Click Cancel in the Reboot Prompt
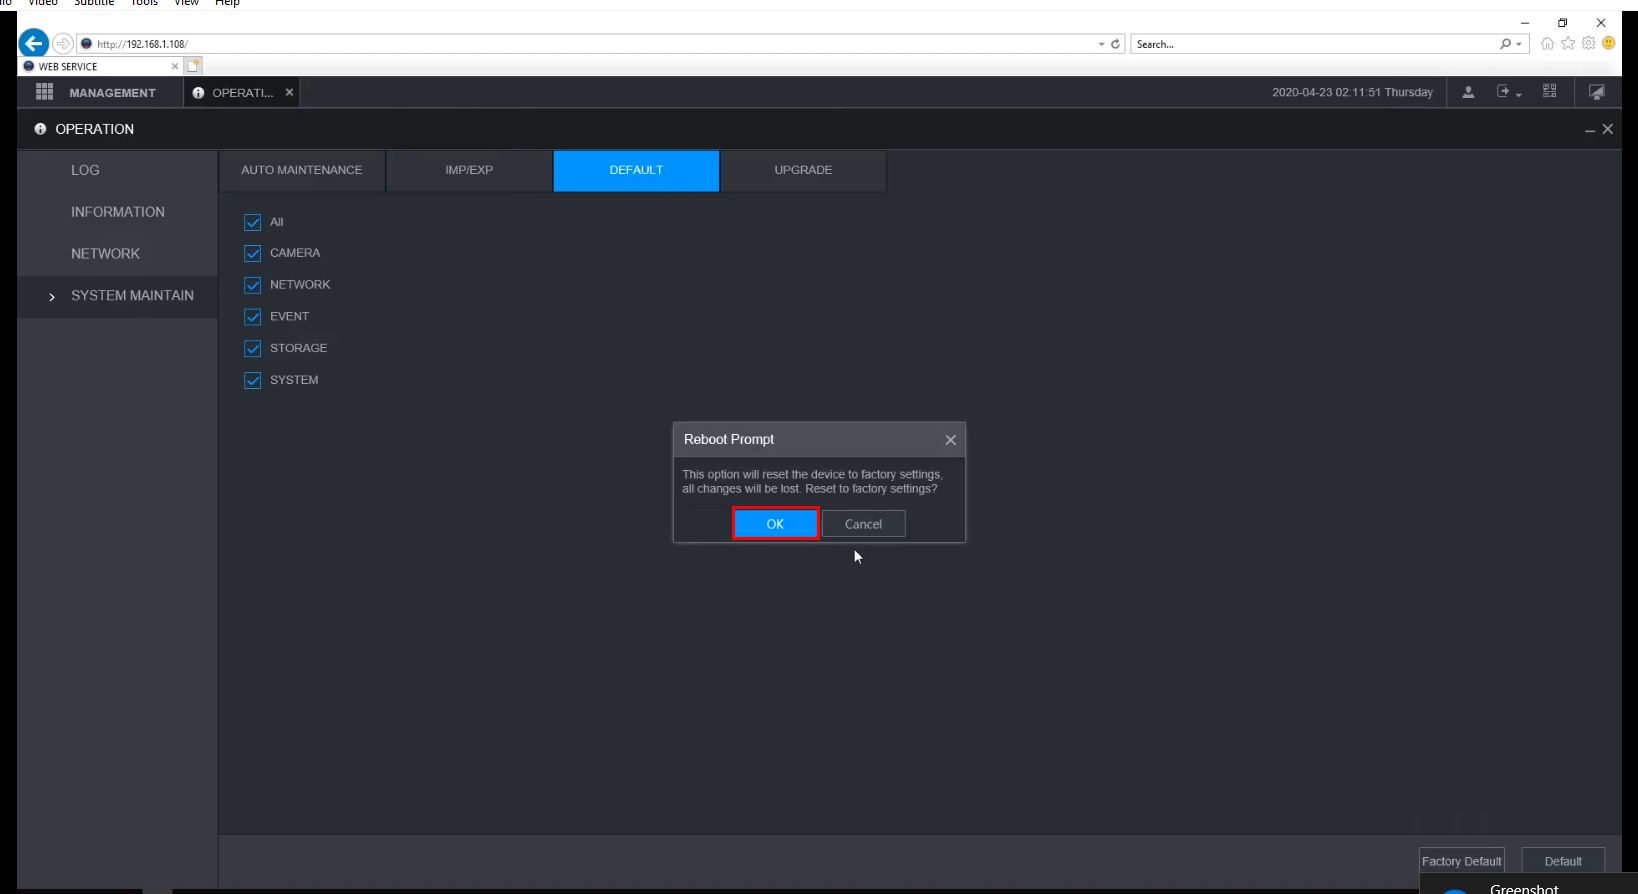The image size is (1638, 894). 863,524
